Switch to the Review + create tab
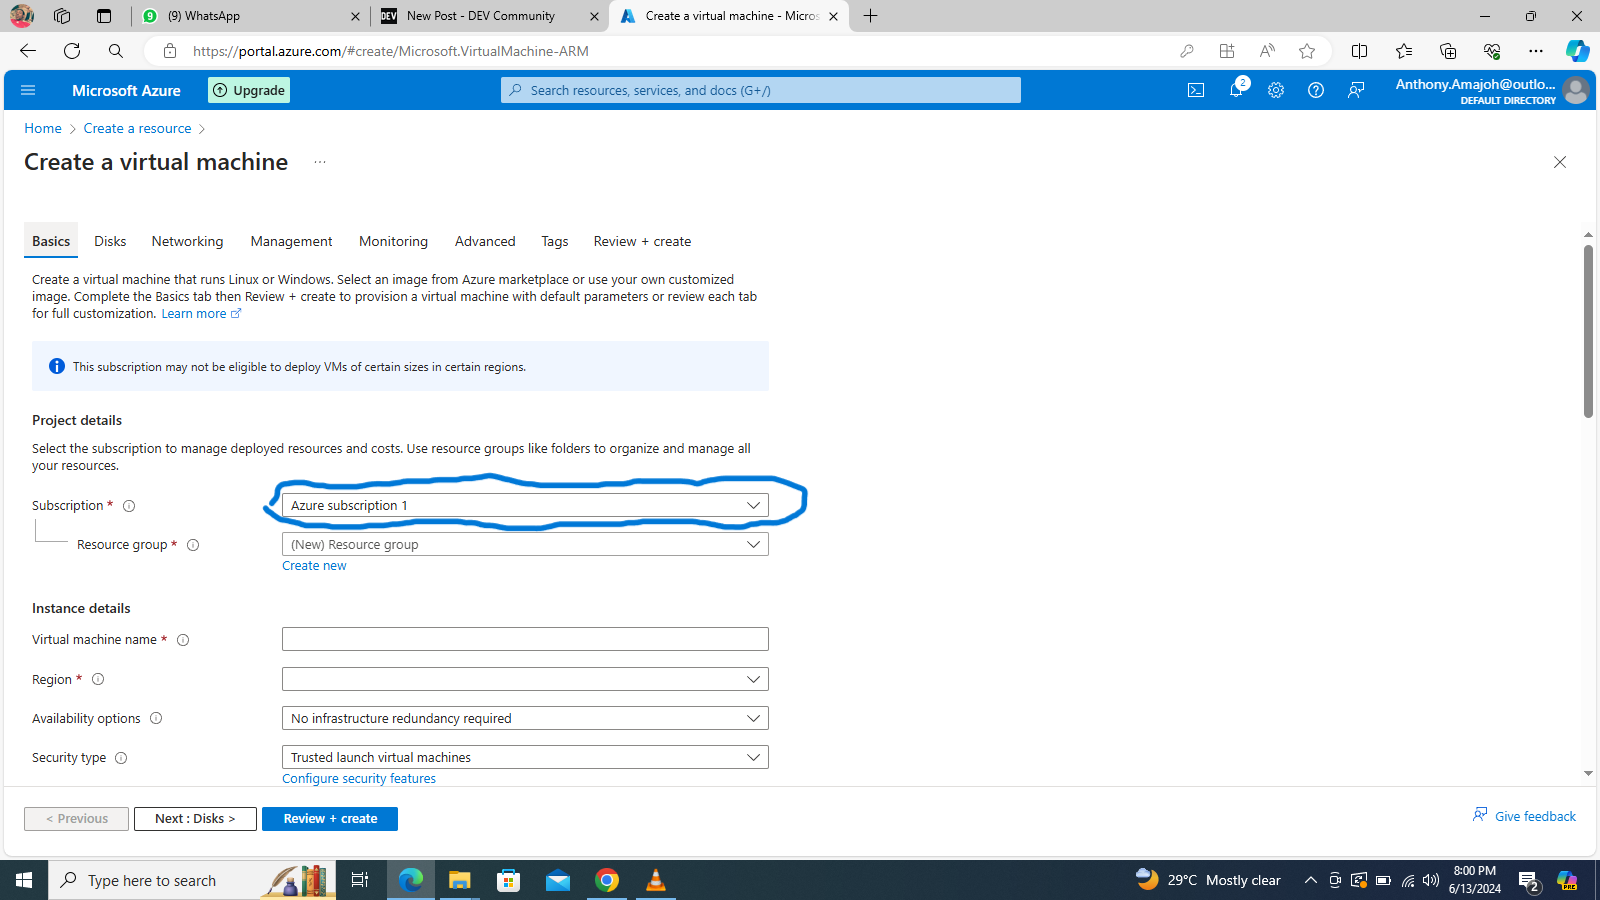Image resolution: width=1600 pixels, height=900 pixels. tap(642, 241)
